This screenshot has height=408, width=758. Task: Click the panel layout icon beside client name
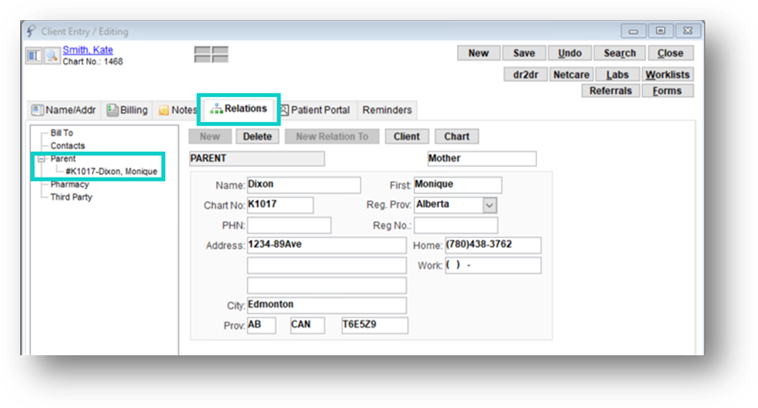[34, 56]
